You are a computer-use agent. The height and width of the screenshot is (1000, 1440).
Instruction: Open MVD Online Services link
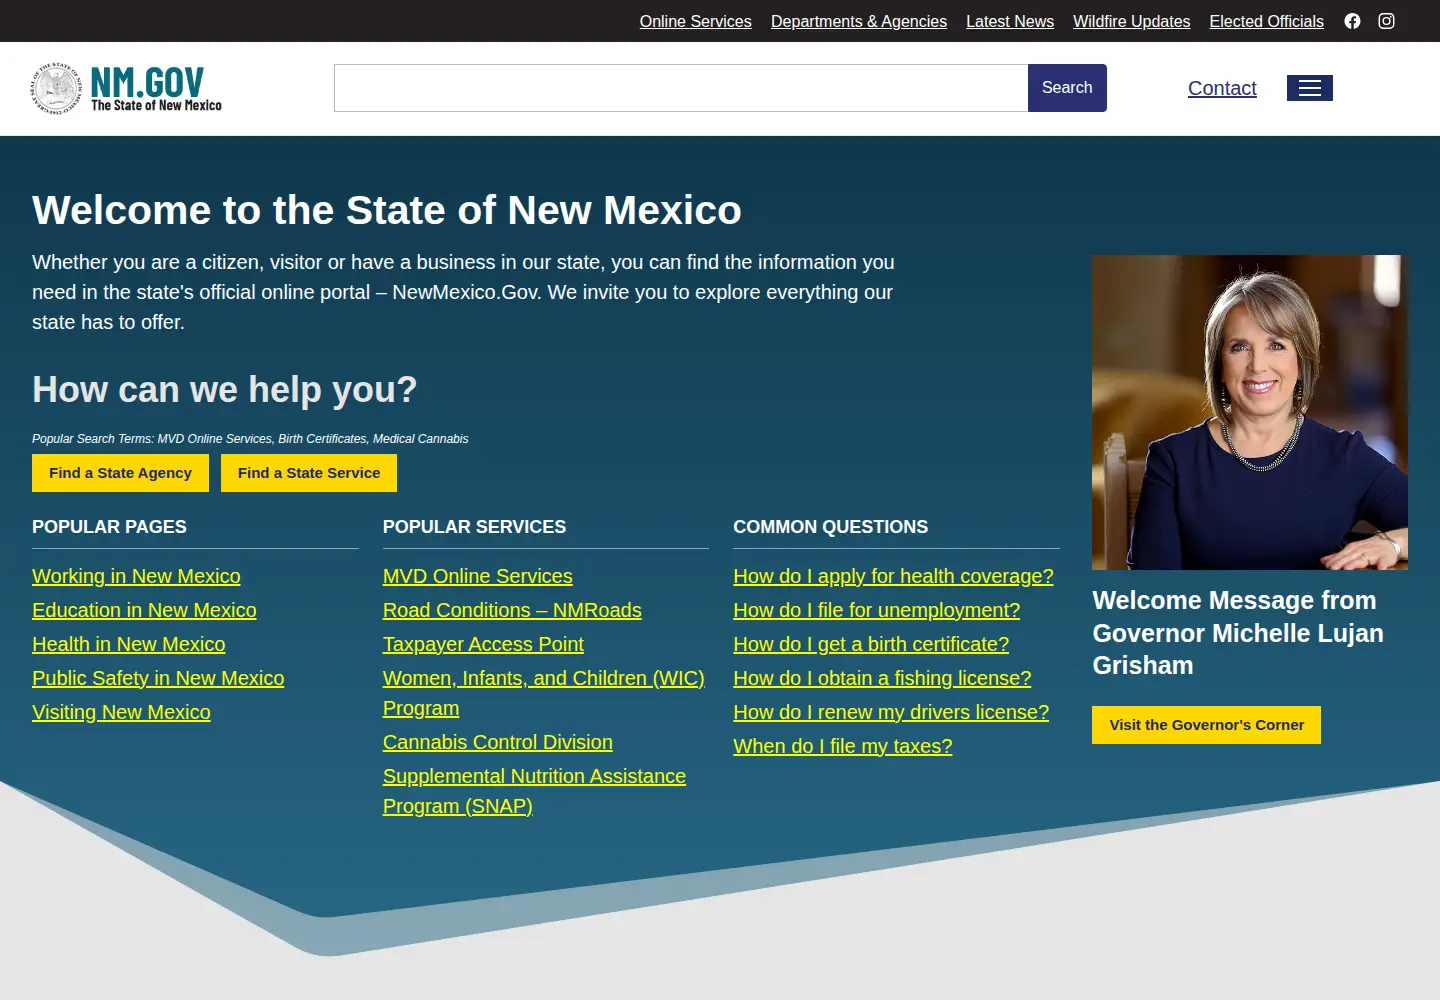click(x=478, y=576)
